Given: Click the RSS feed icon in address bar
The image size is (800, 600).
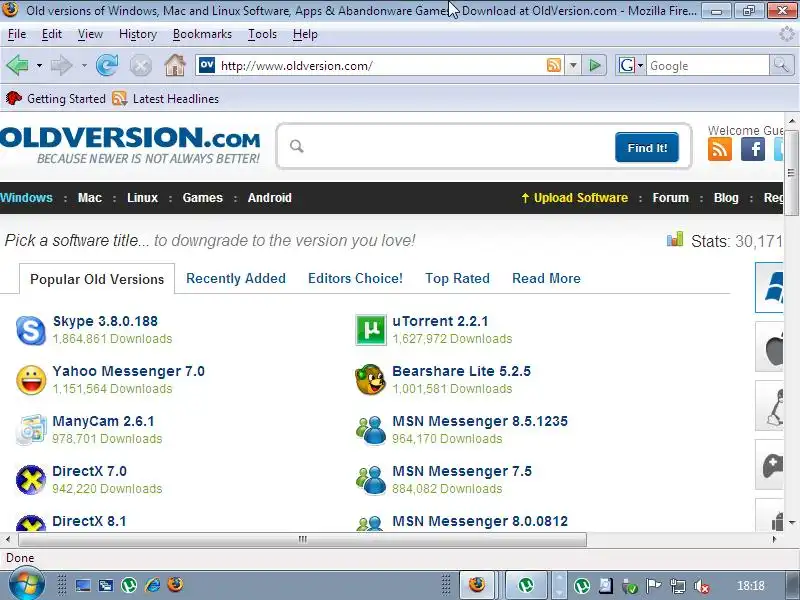Looking at the screenshot, I should click(554, 65).
